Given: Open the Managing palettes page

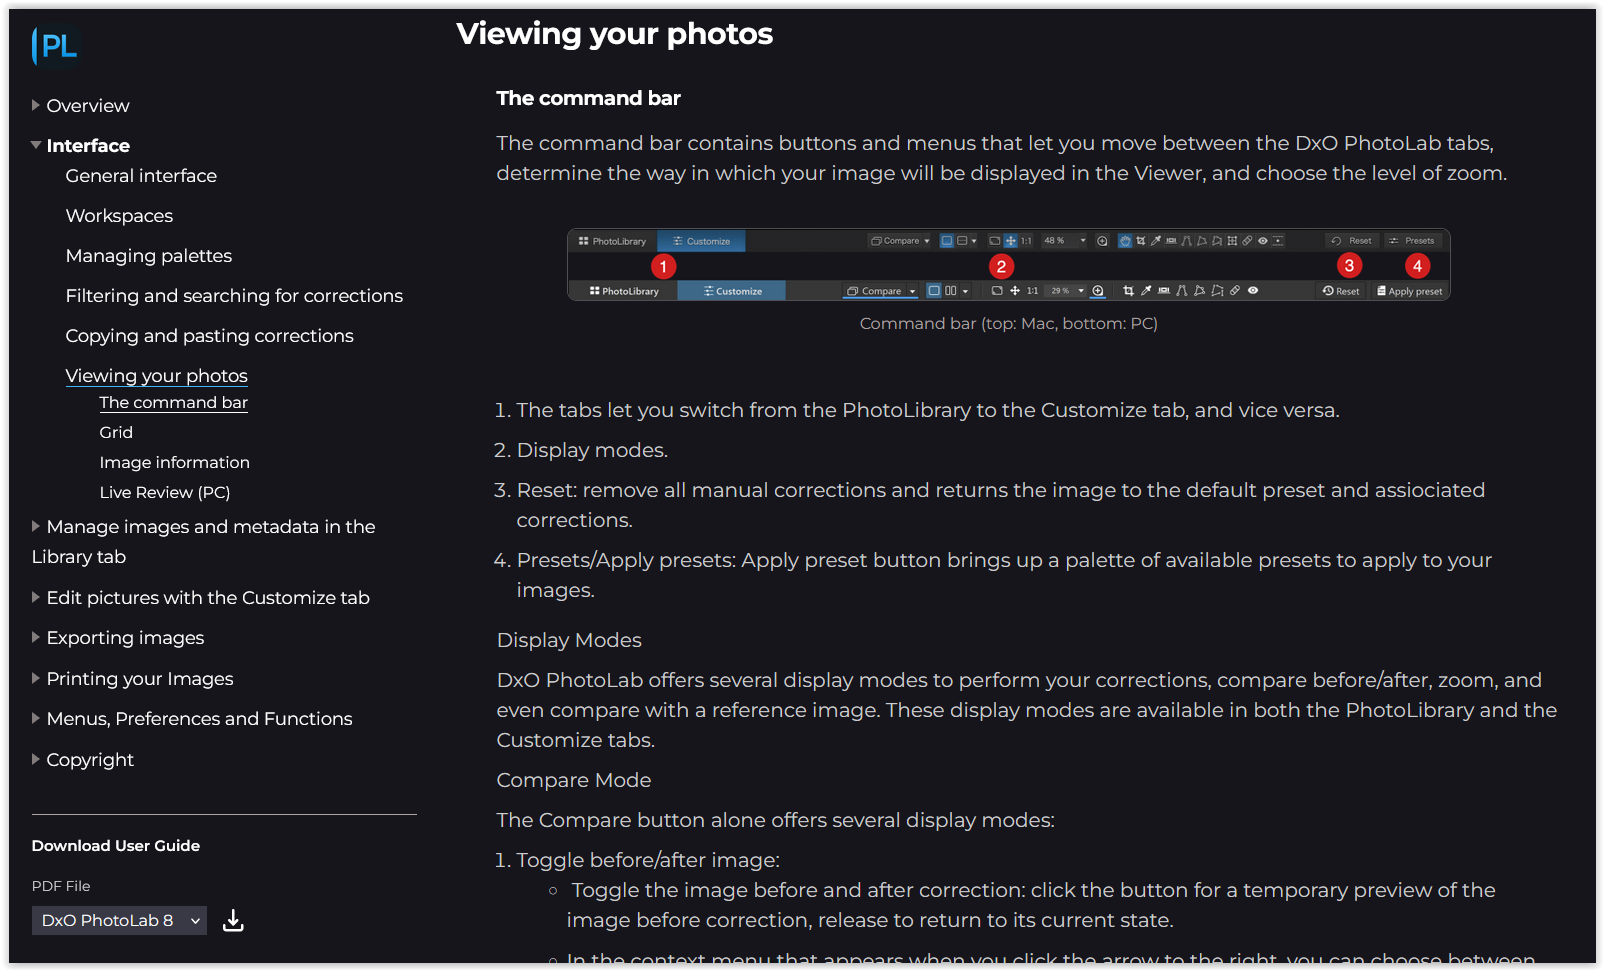Looking at the screenshot, I should pos(149,256).
